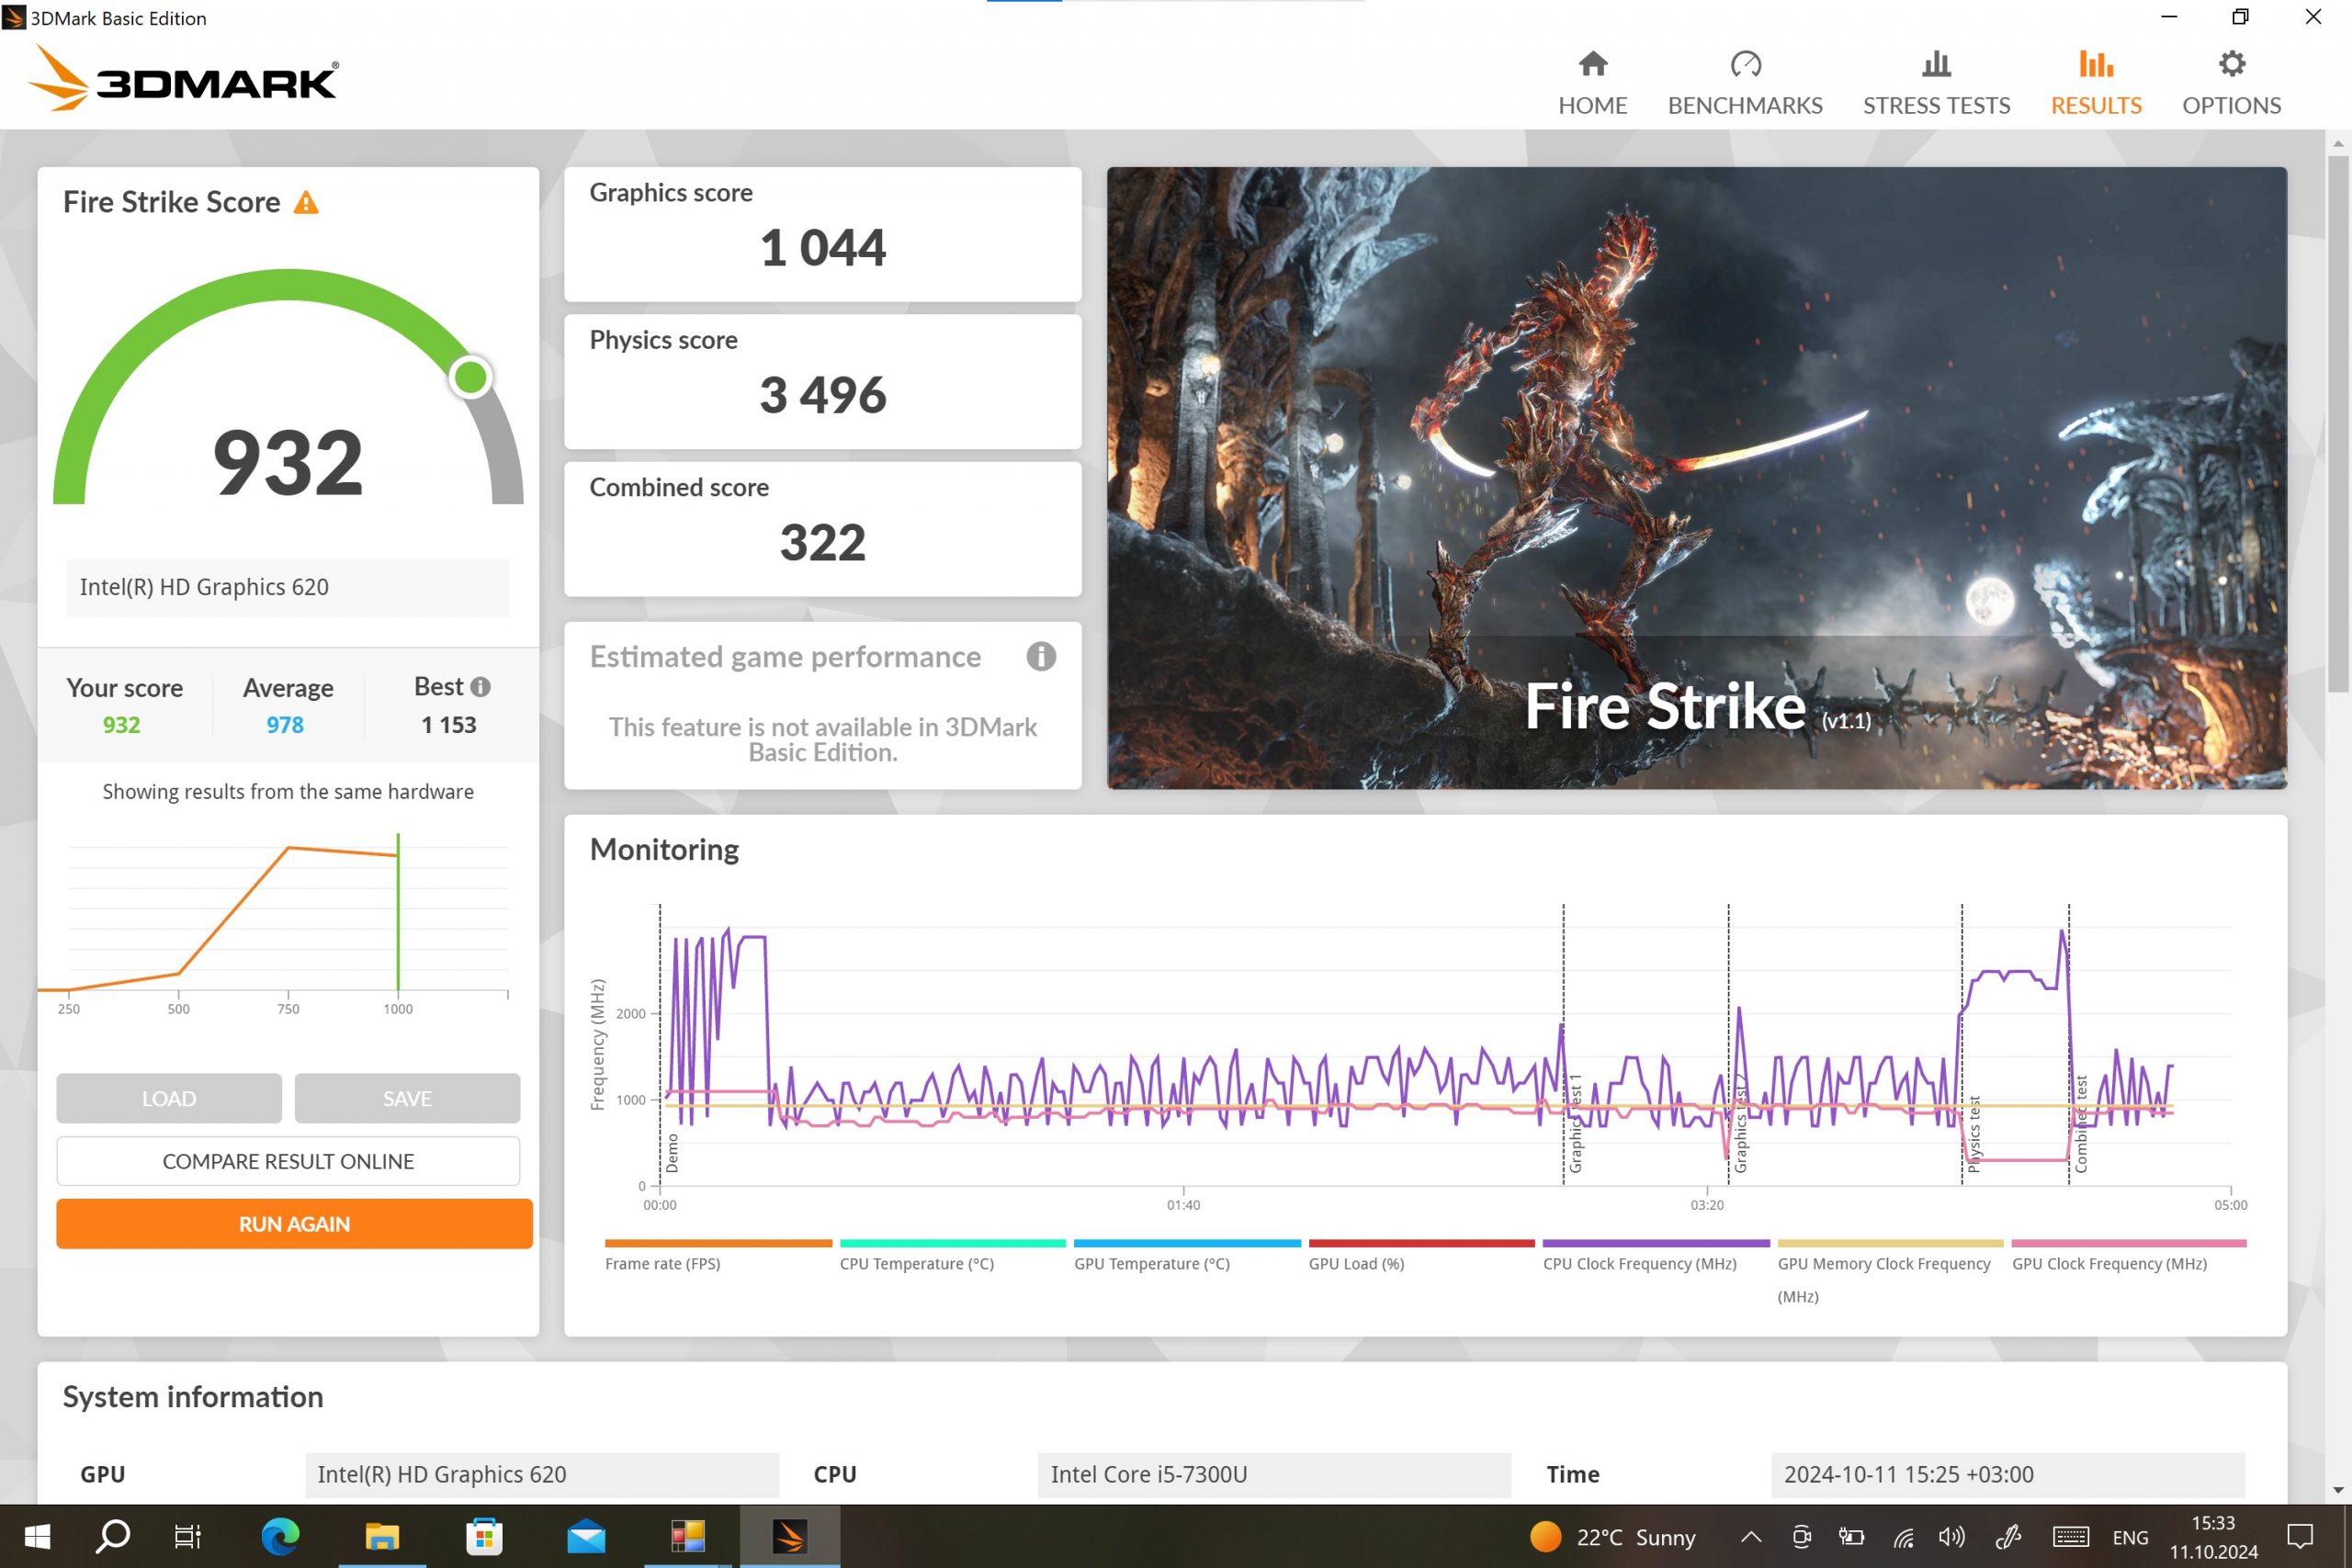Click the SAVE button

click(407, 1098)
